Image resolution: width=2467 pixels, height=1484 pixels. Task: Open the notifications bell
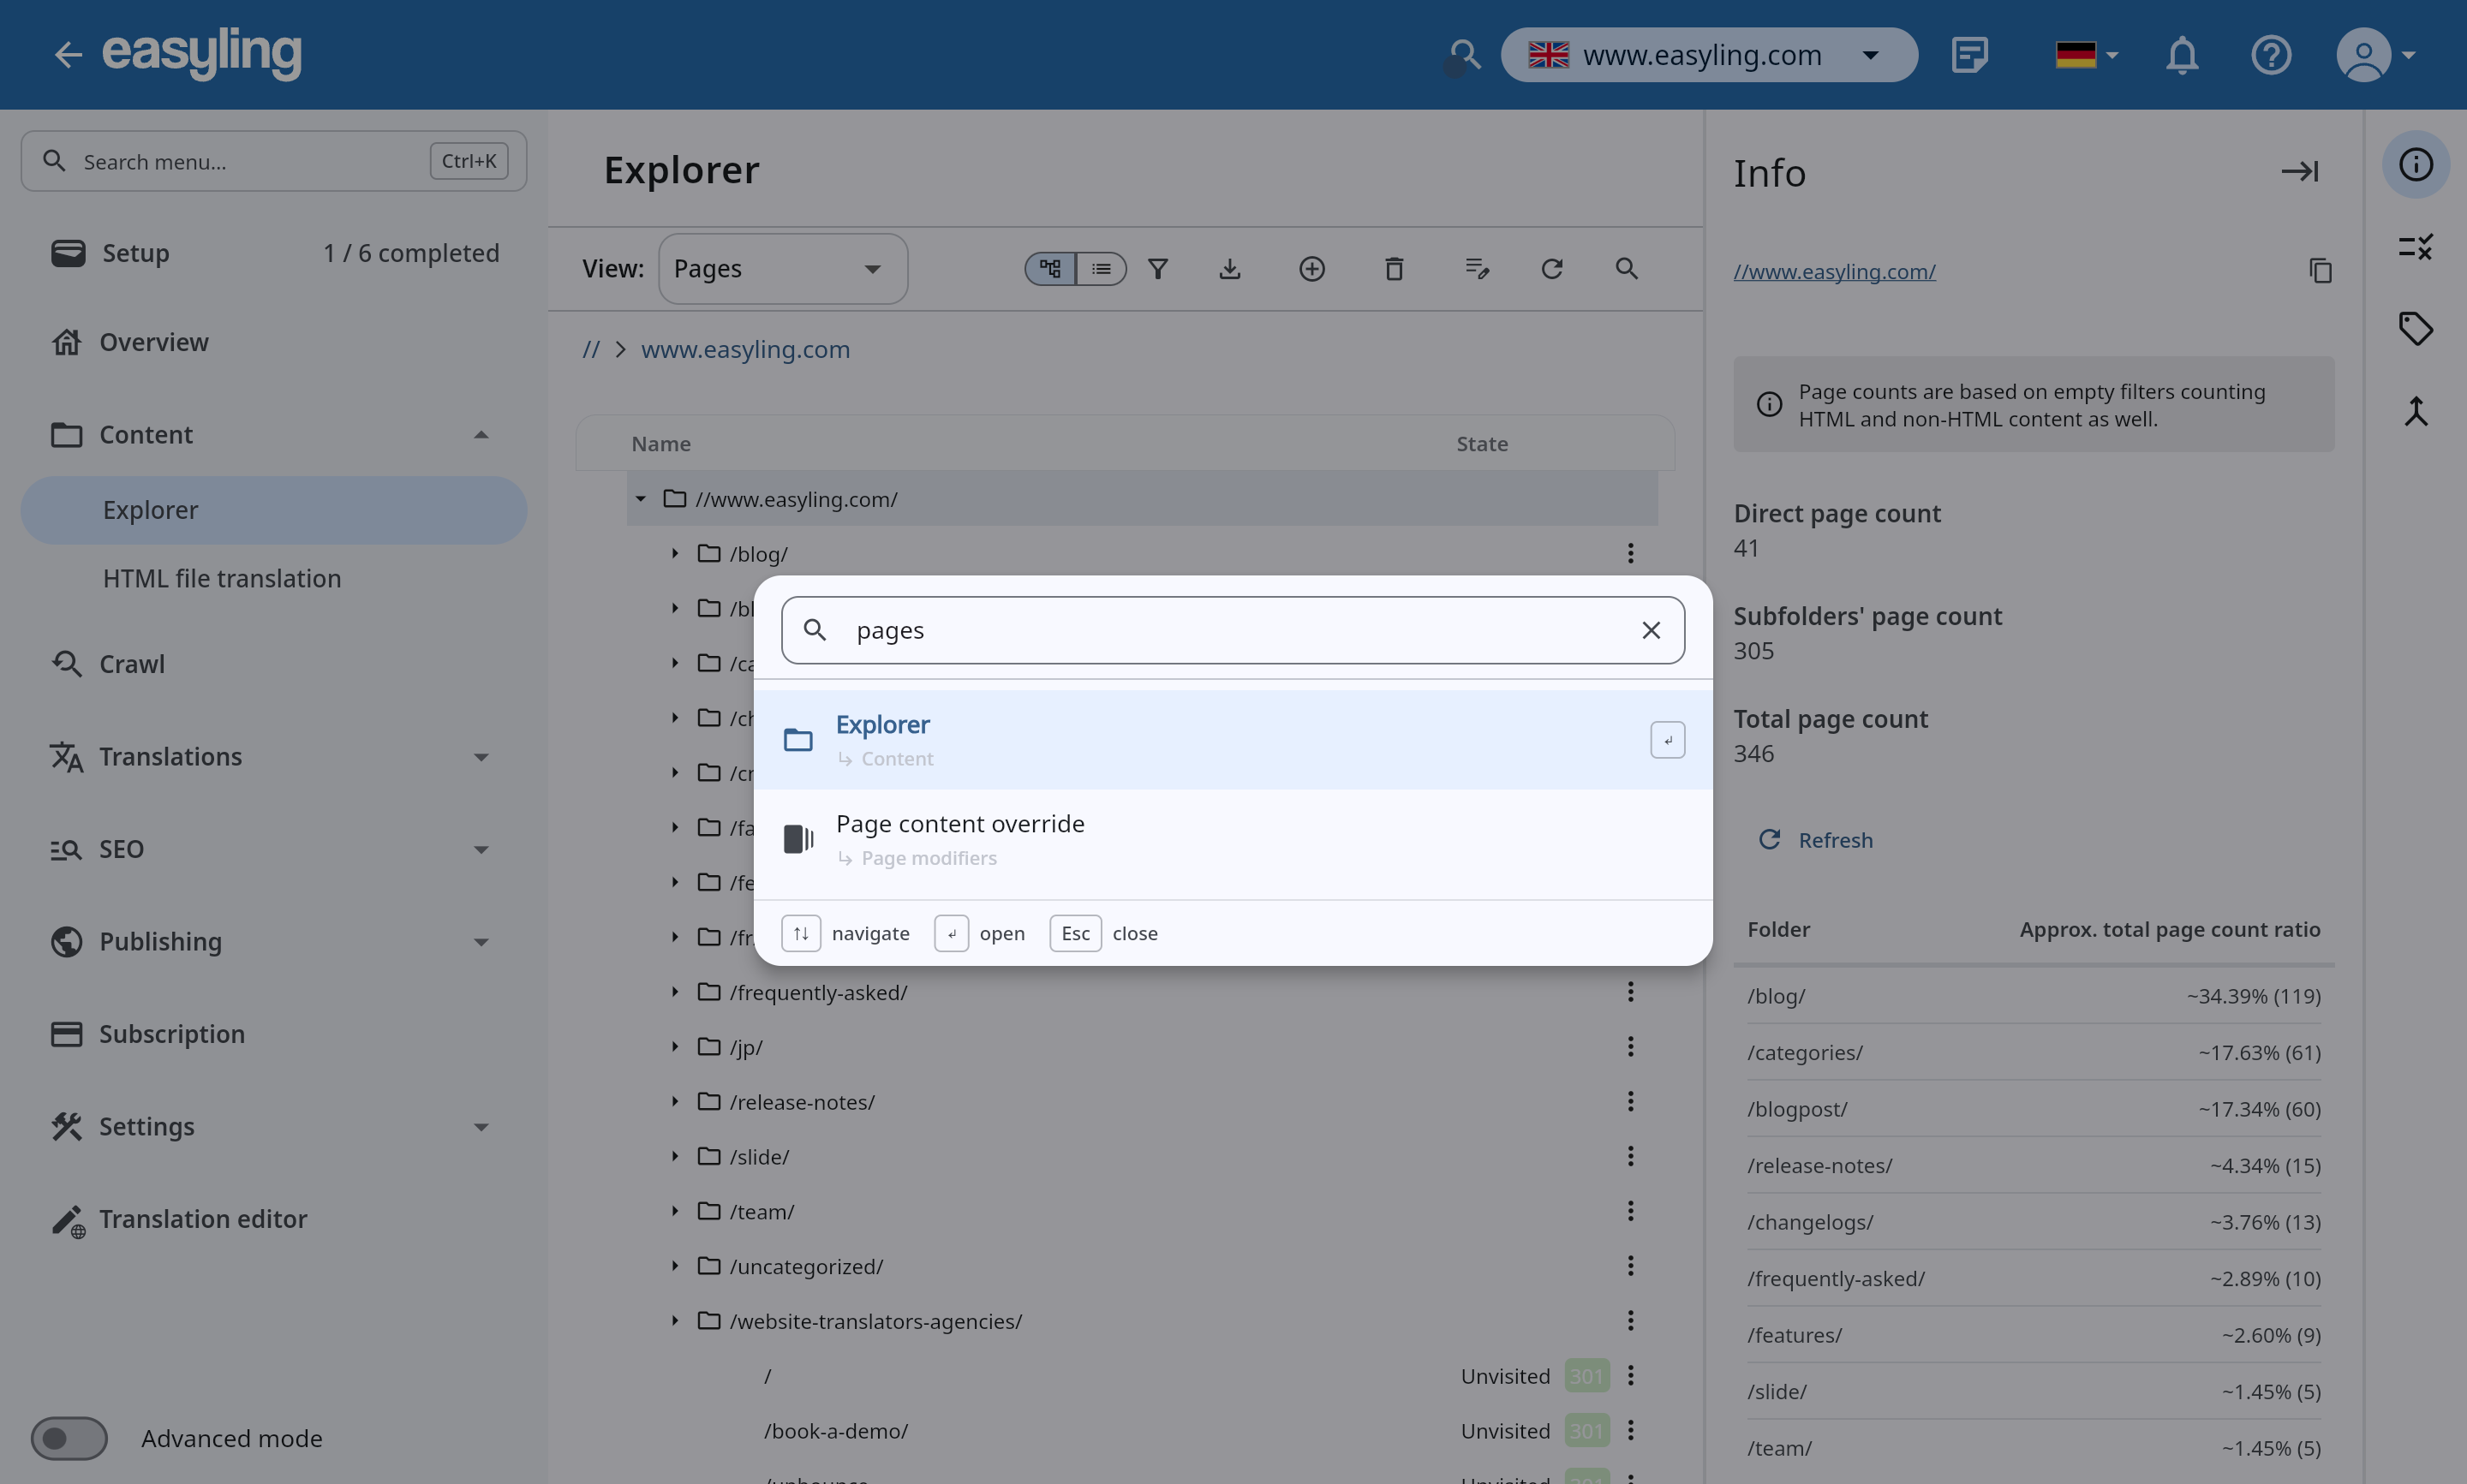pyautogui.click(x=2182, y=55)
